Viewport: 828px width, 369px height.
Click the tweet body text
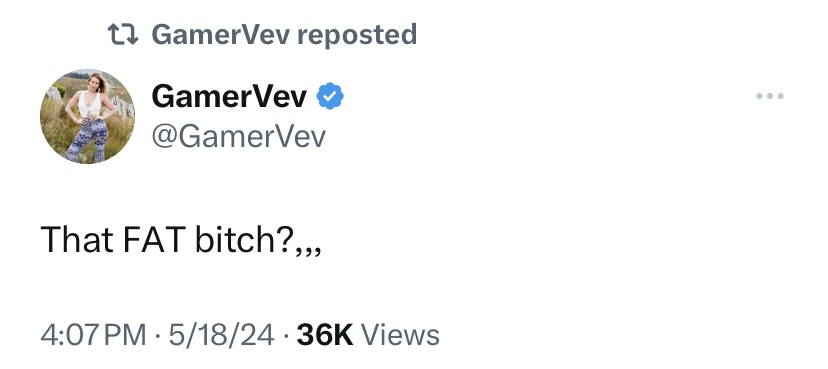(181, 239)
